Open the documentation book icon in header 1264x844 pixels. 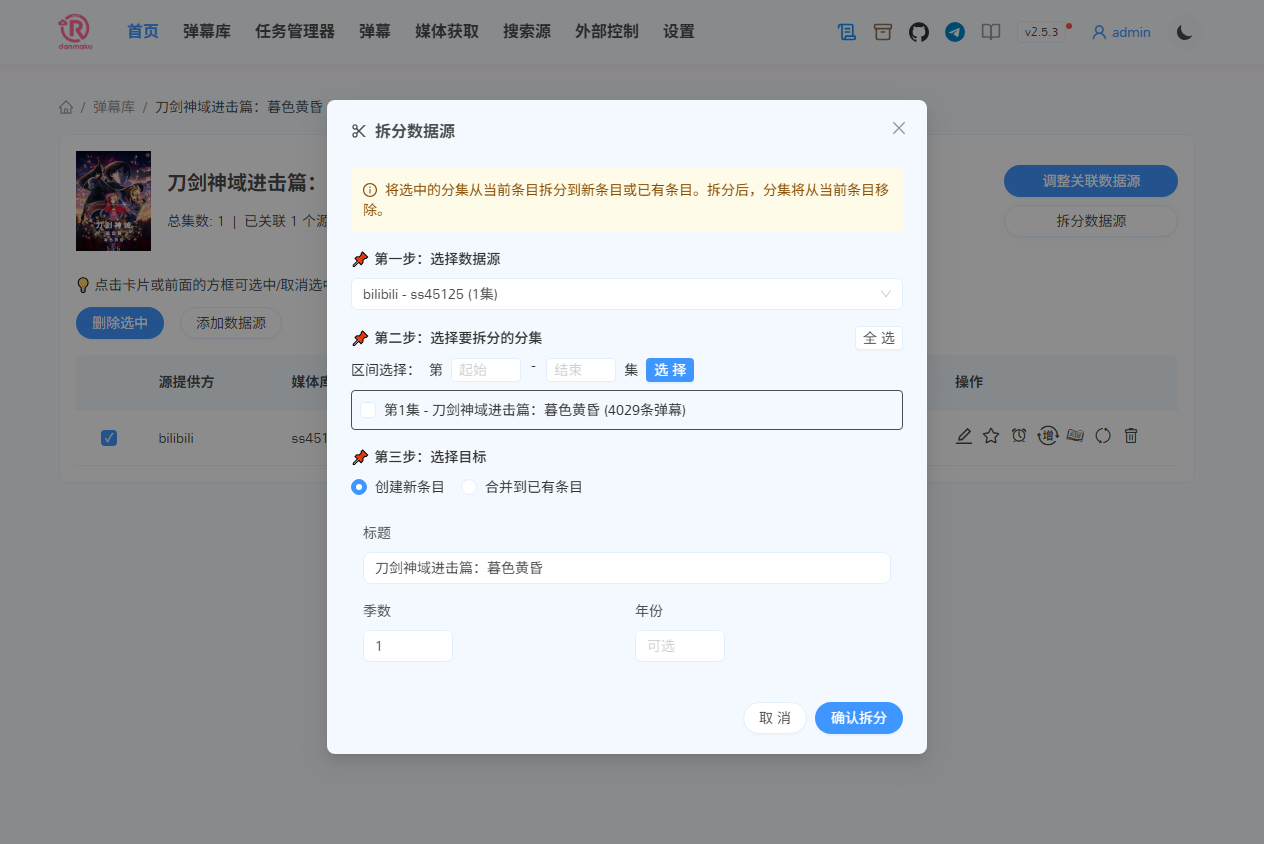tap(990, 31)
